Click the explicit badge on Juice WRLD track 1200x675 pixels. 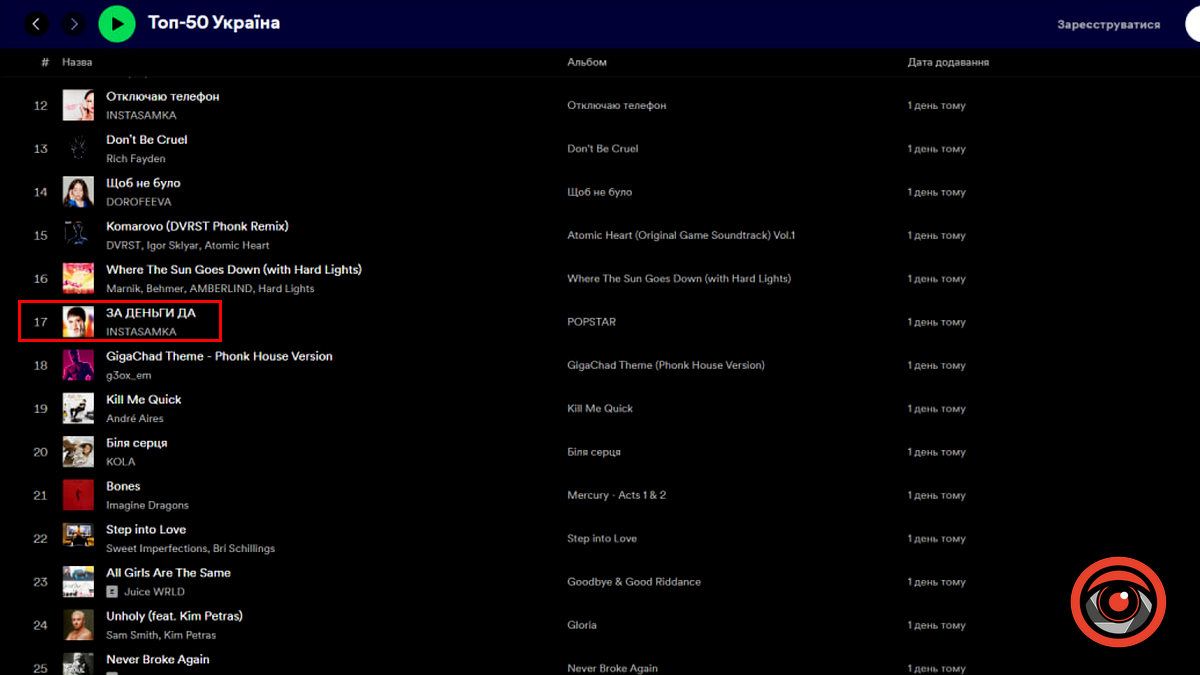[113, 592]
